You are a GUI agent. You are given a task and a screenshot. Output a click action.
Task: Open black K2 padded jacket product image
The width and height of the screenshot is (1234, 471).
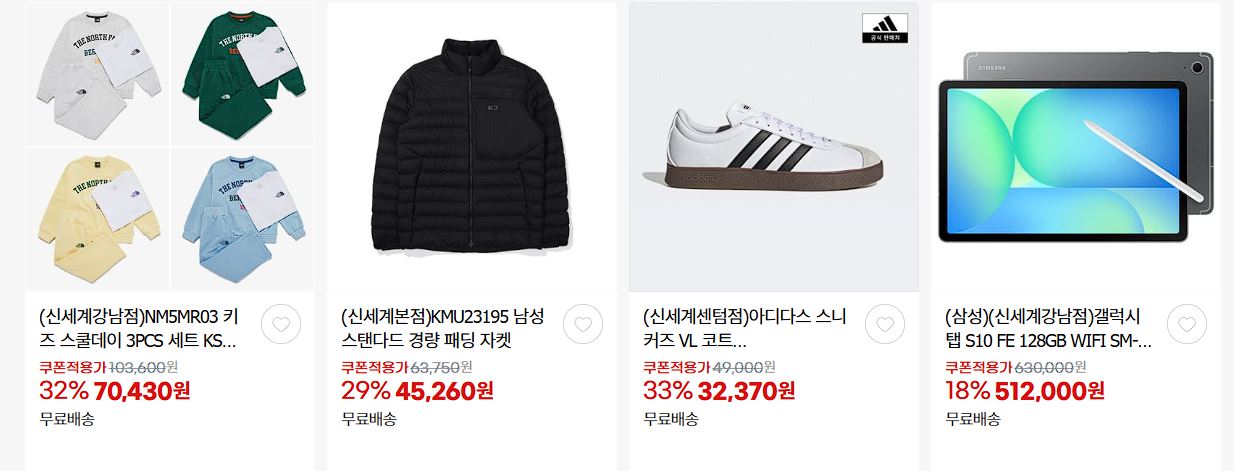coord(471,147)
